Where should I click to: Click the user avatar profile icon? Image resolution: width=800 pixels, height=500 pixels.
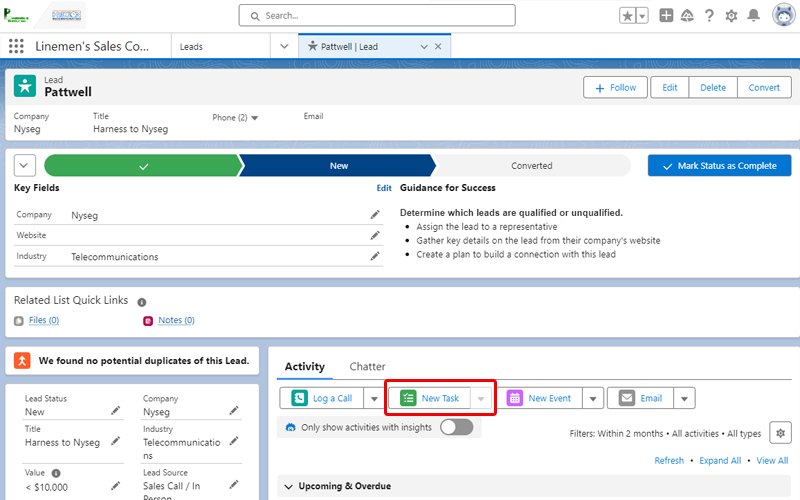coord(782,16)
